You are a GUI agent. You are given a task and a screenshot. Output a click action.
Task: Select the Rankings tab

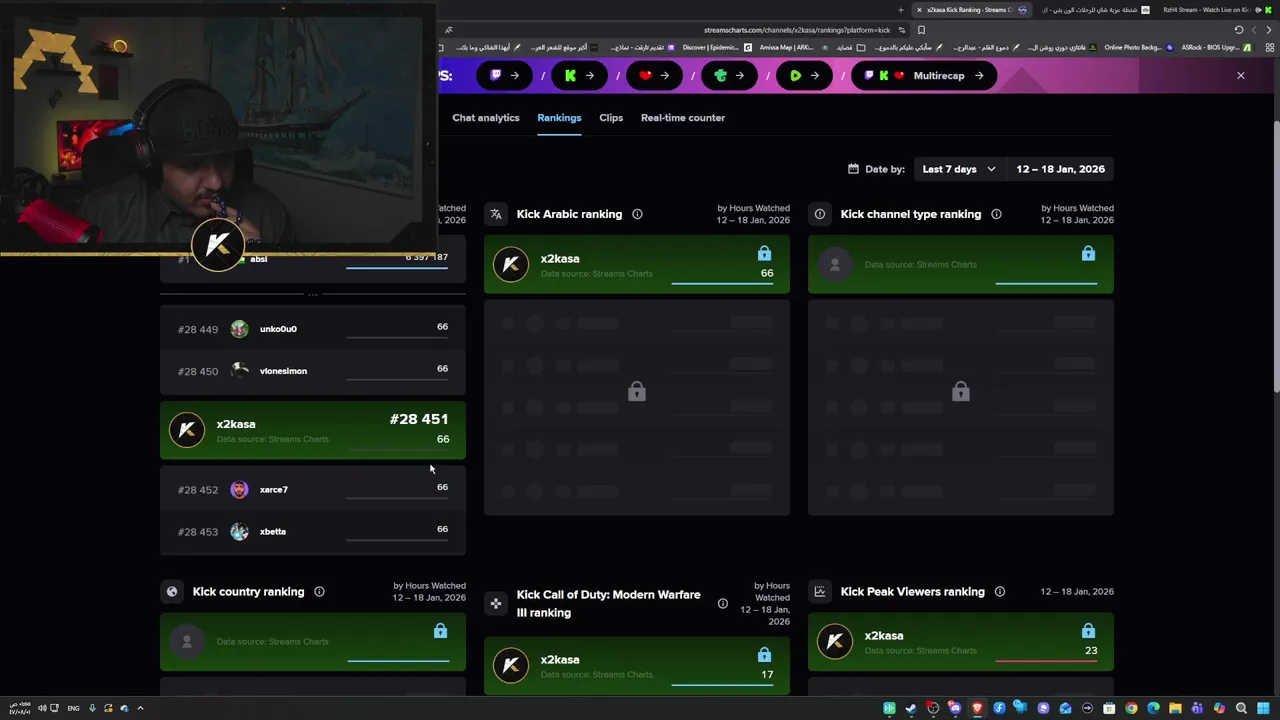pos(559,118)
